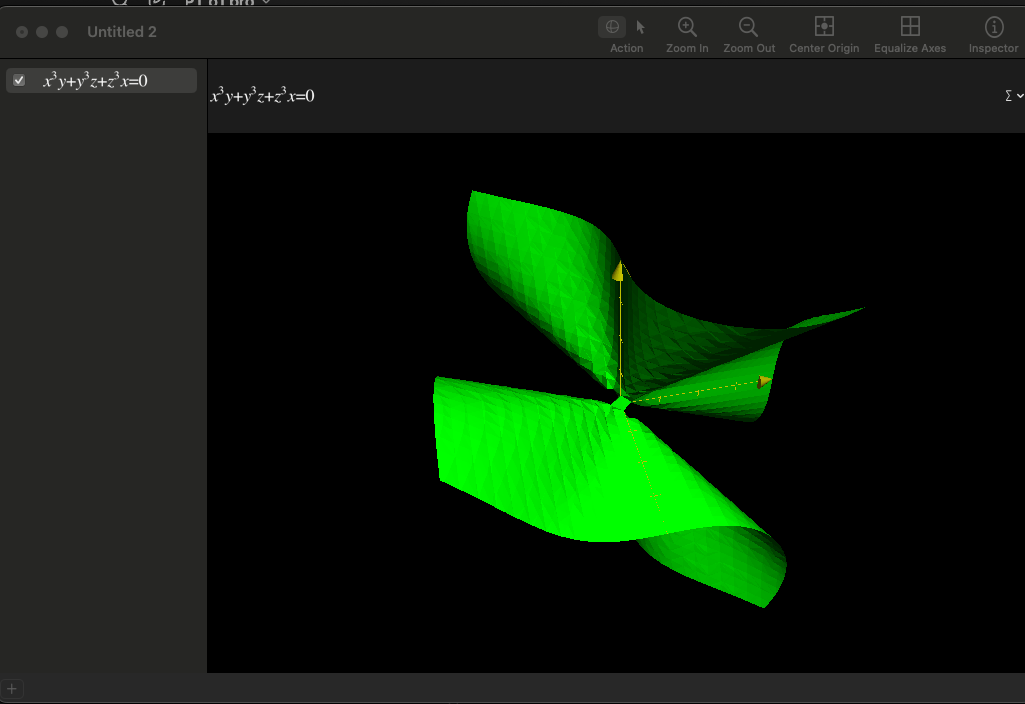Open the Inspector info icon

pos(994,27)
